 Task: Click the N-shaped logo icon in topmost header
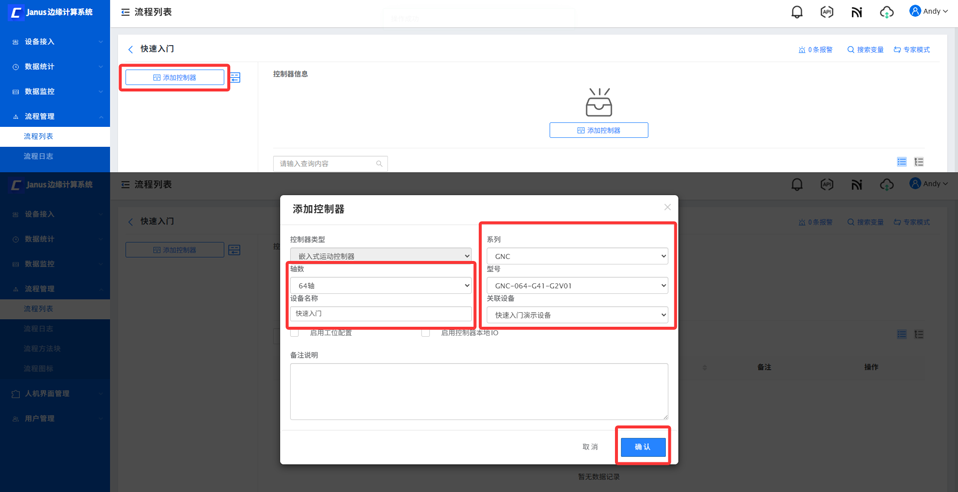(857, 12)
